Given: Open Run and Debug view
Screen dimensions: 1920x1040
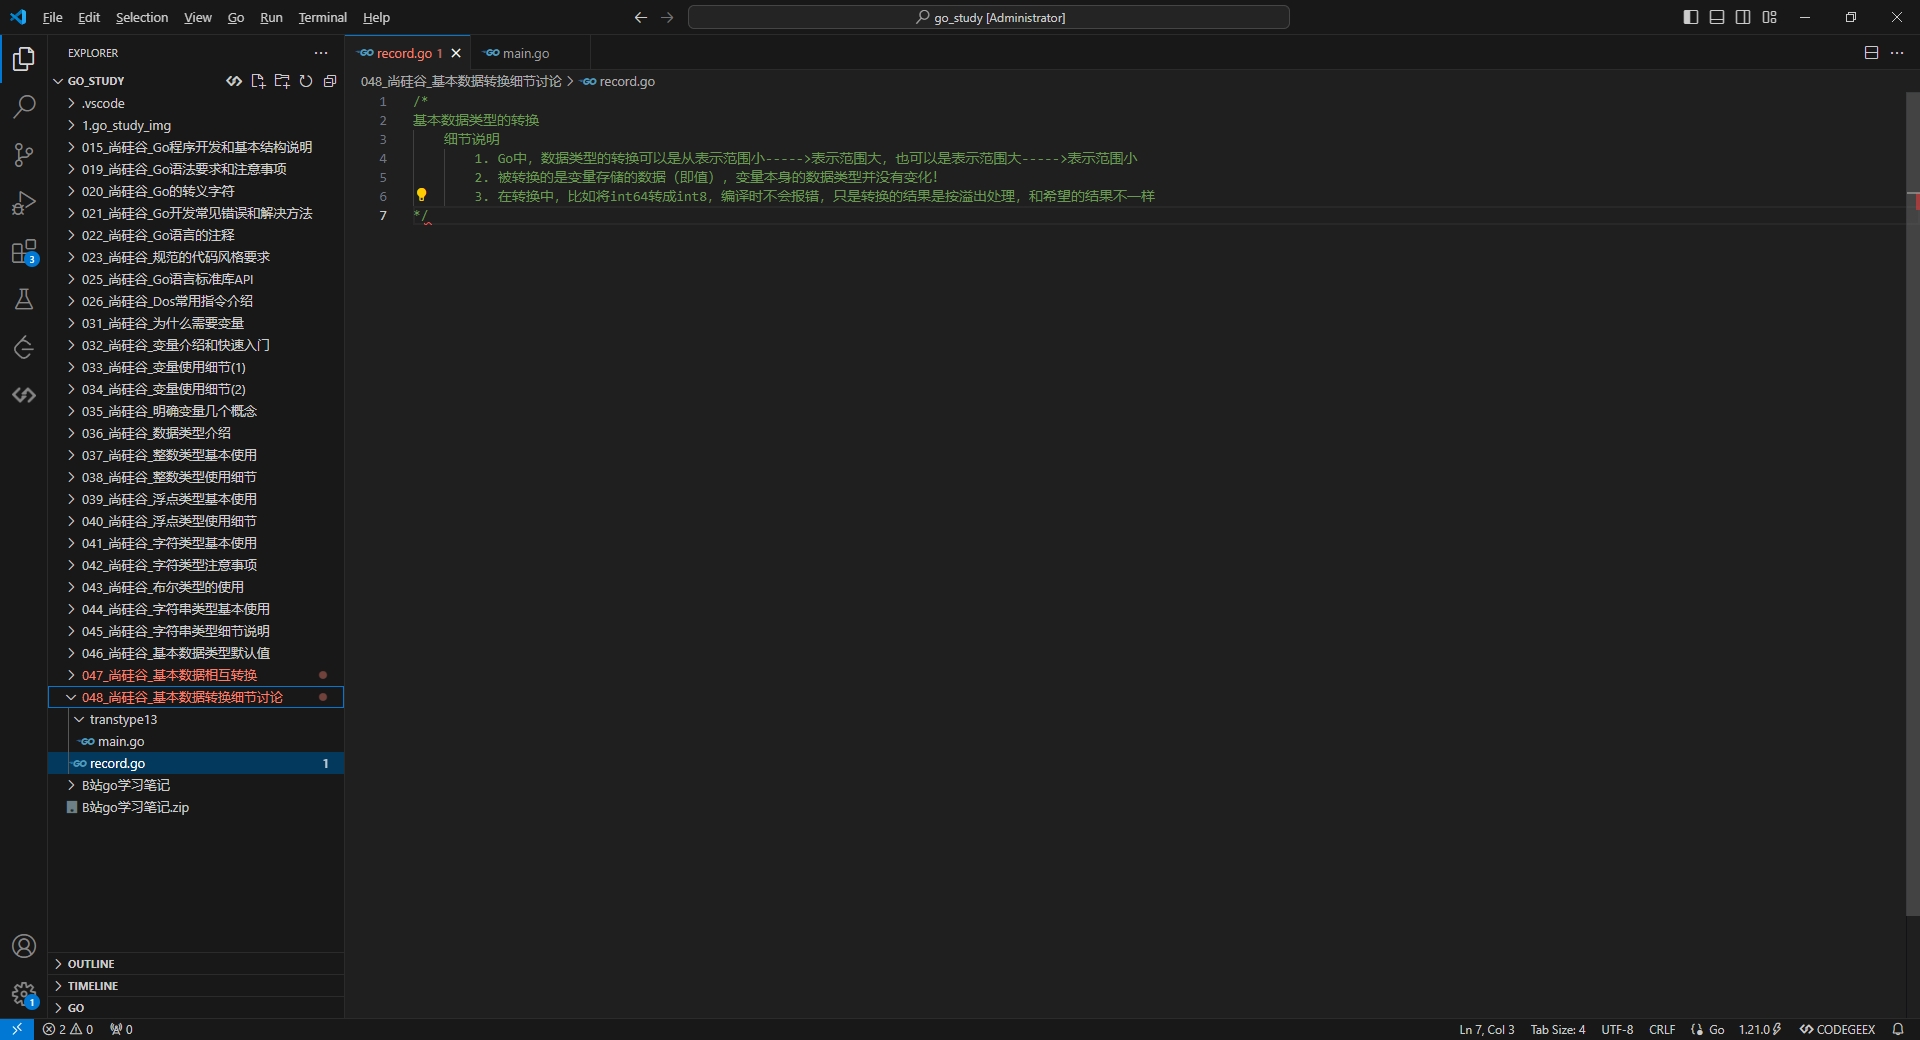Looking at the screenshot, I should [x=24, y=203].
